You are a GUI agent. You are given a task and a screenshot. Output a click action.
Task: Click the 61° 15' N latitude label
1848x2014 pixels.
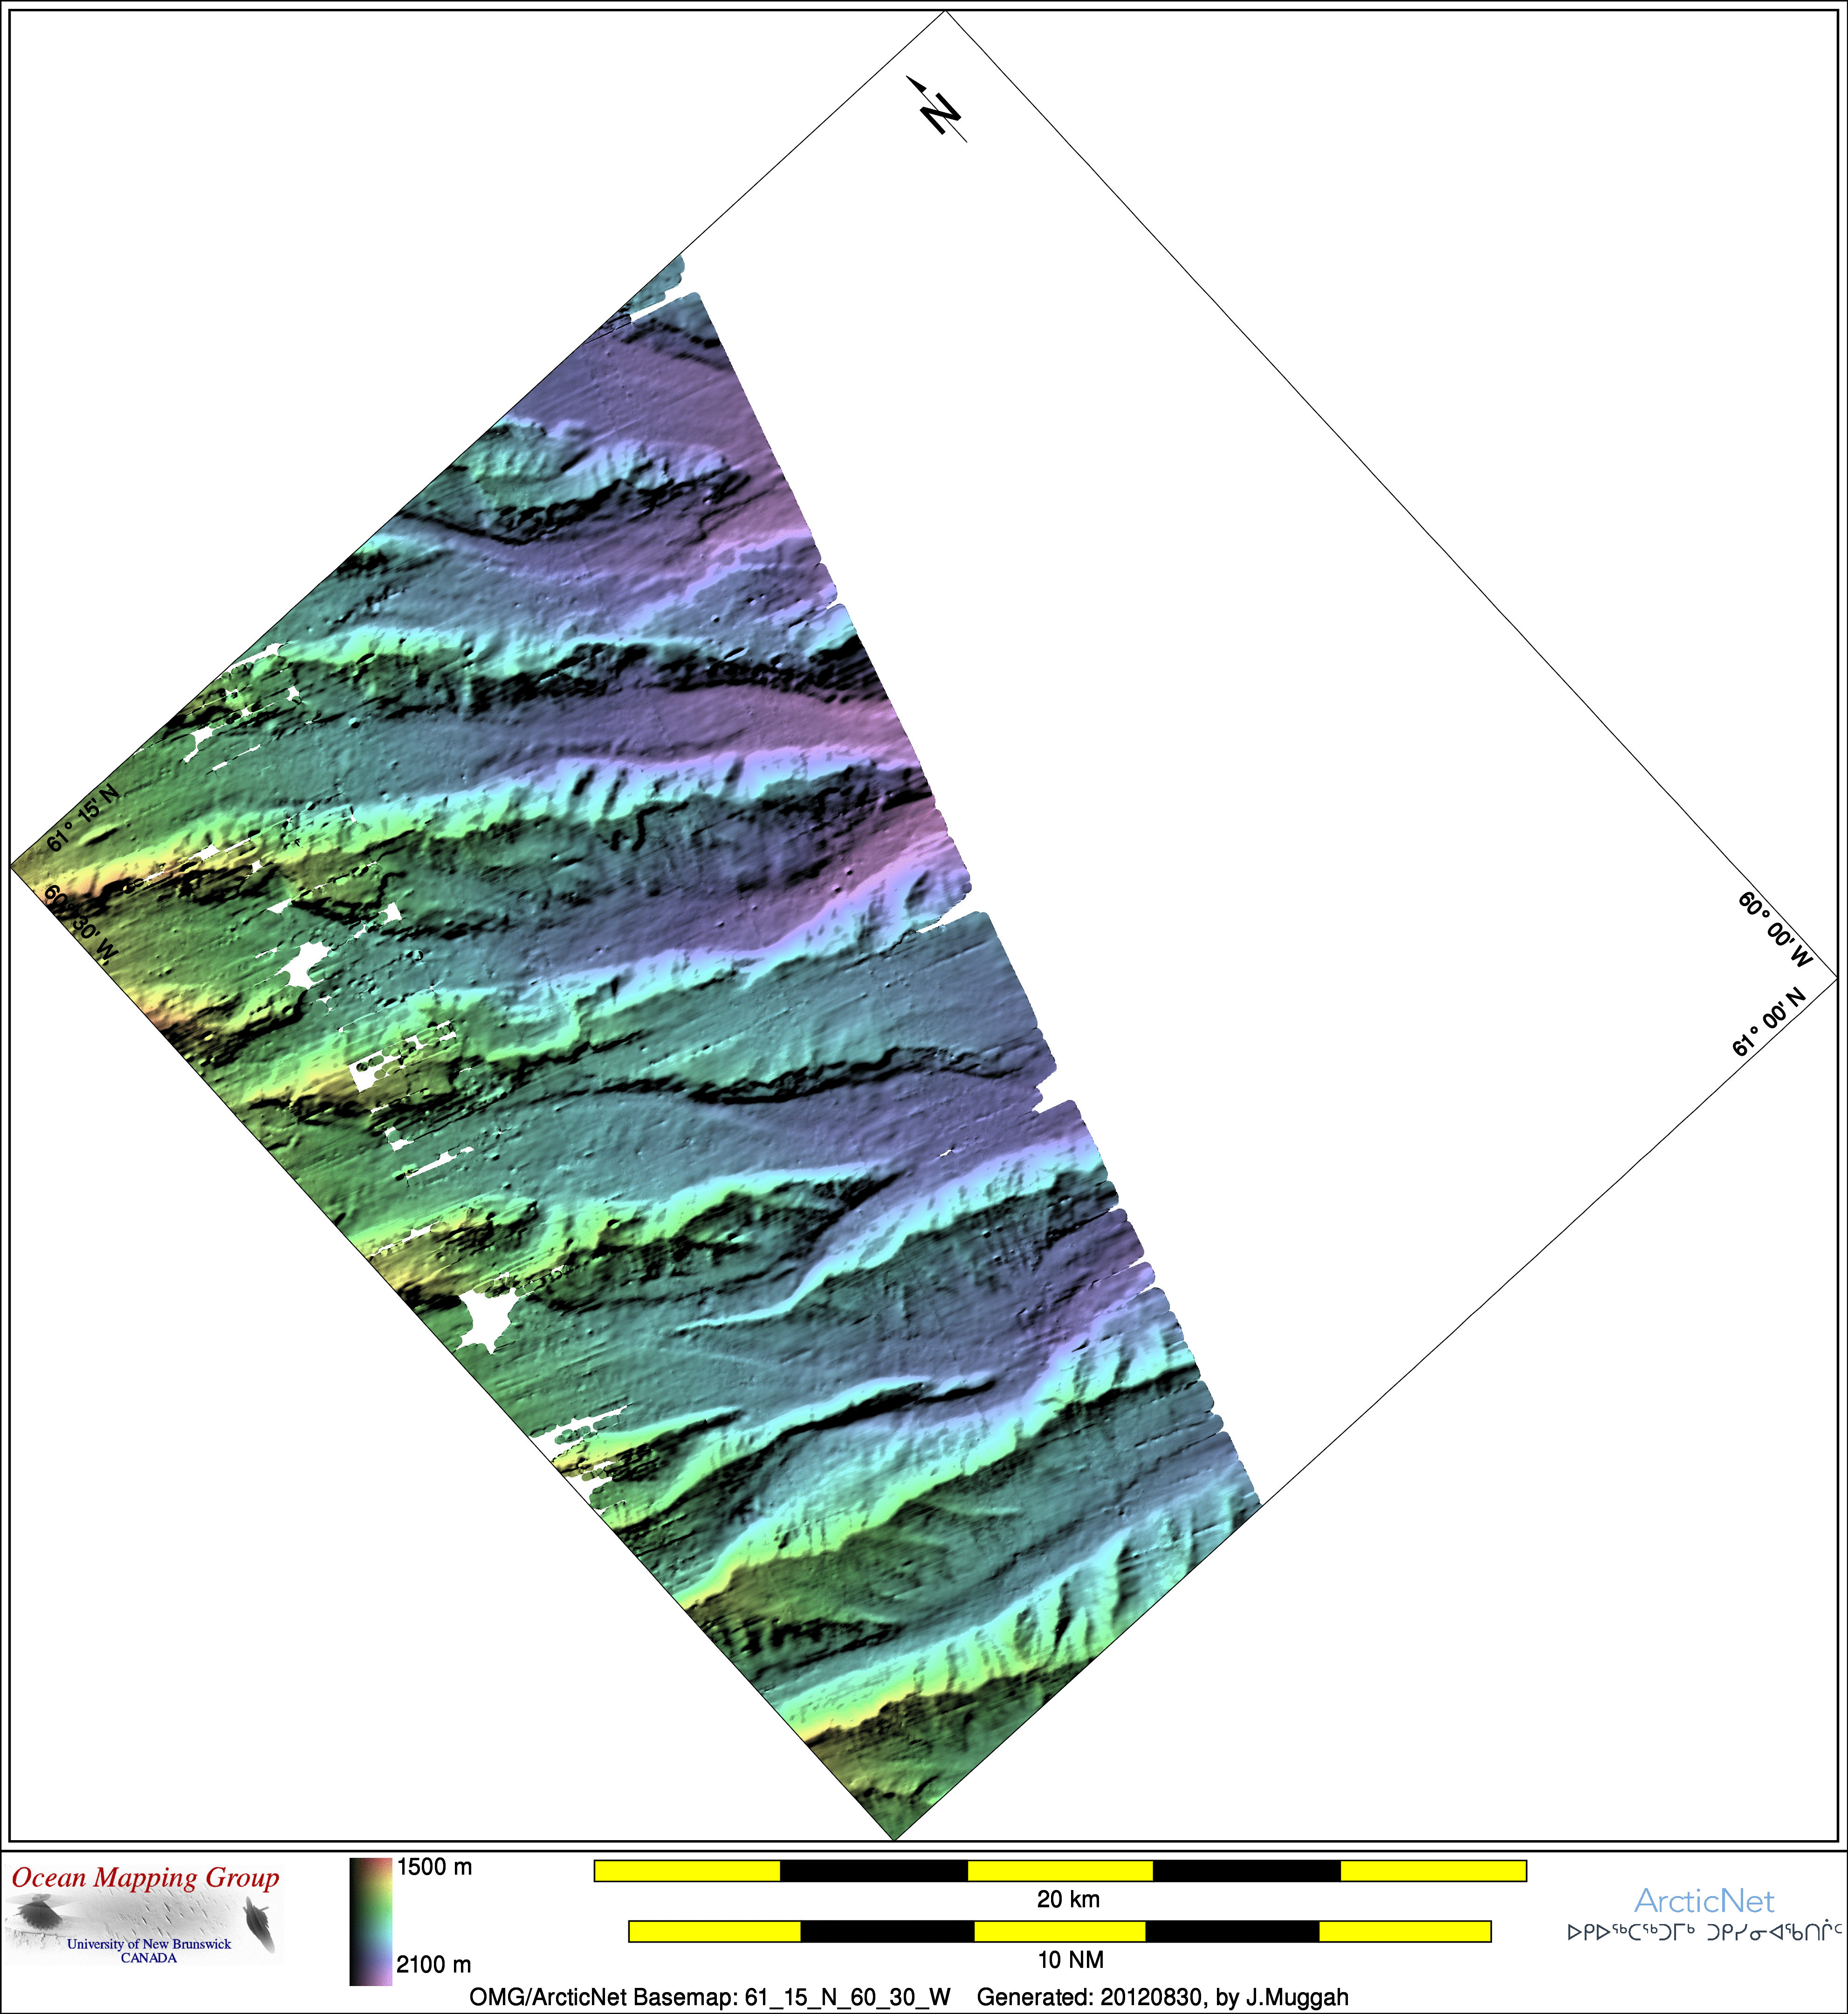click(83, 818)
